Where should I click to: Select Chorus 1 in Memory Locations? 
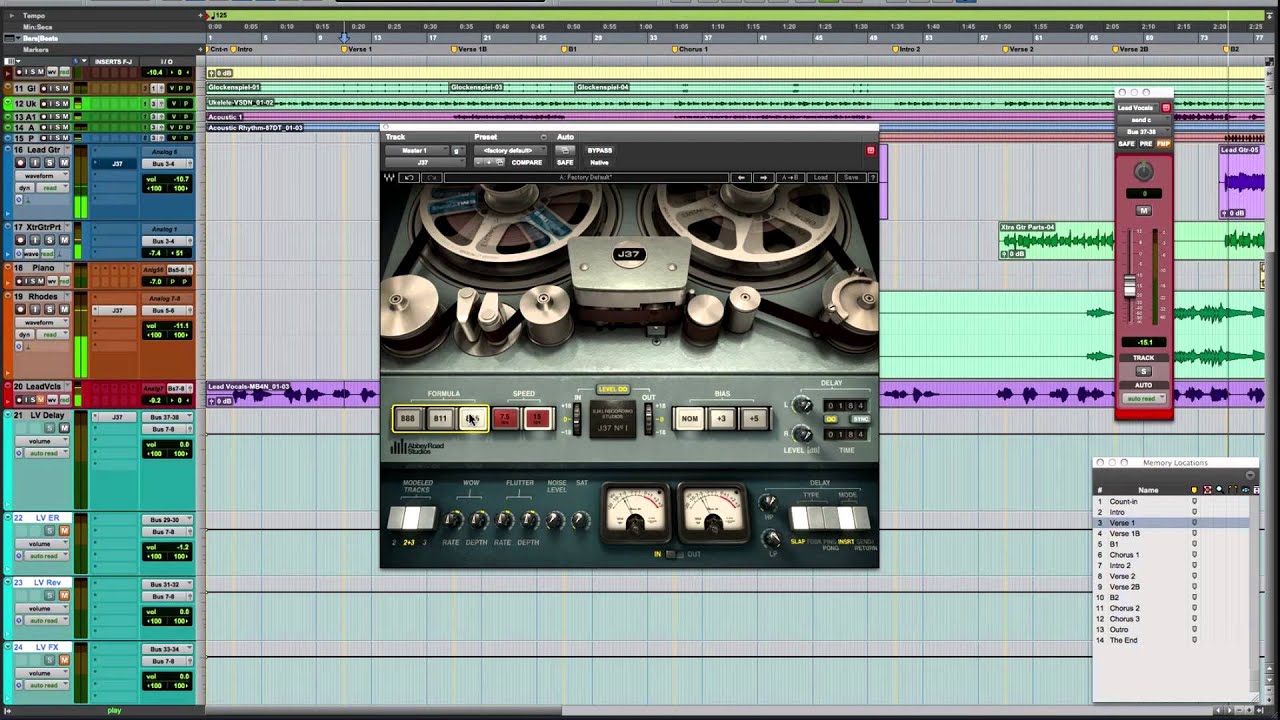point(1124,555)
